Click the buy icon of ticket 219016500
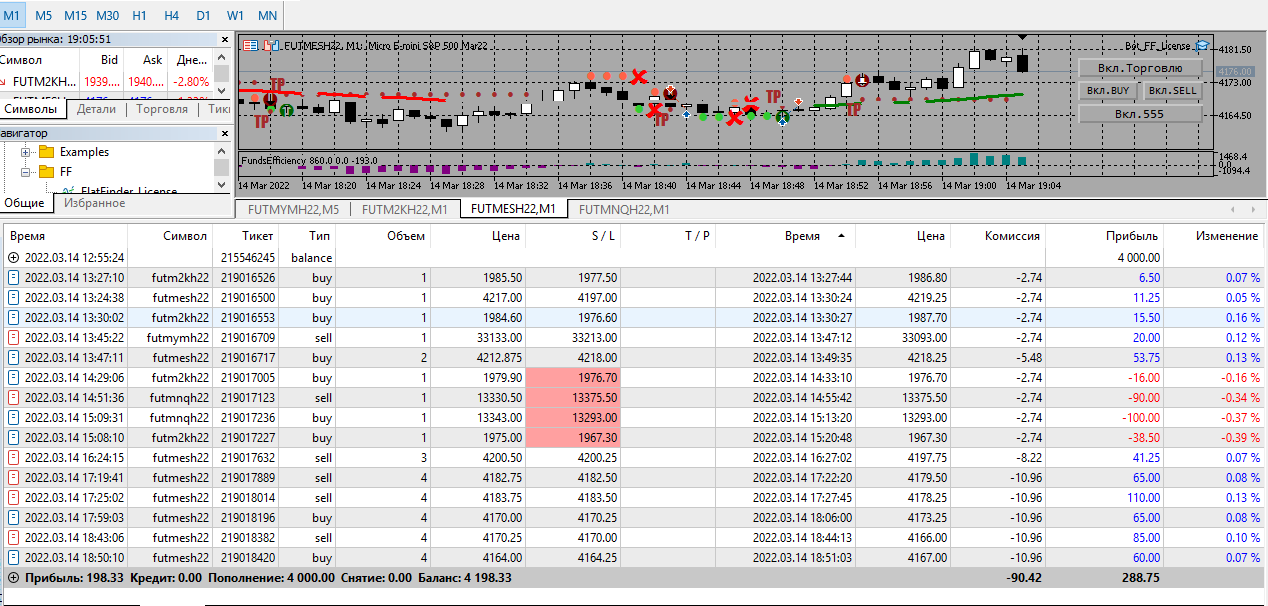 point(13,297)
